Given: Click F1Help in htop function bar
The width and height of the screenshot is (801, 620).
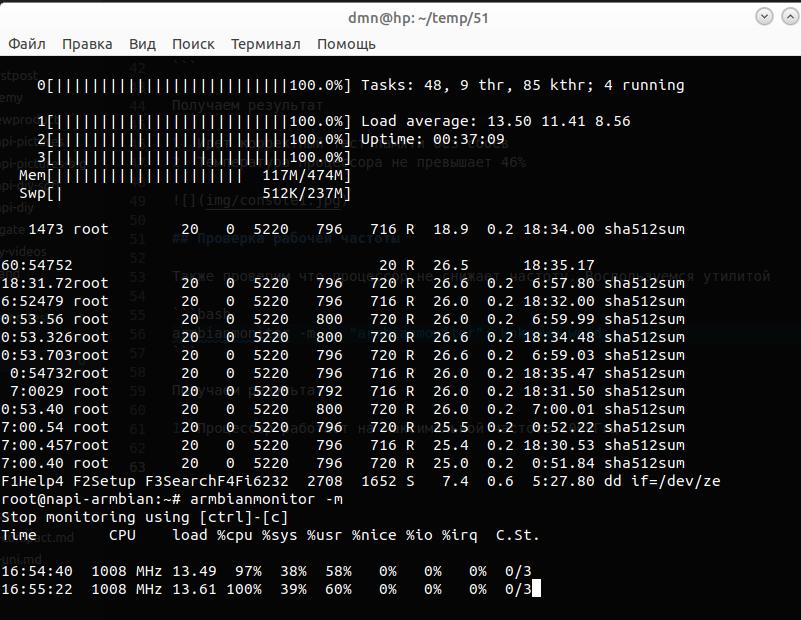Looking at the screenshot, I should tap(25, 481).
